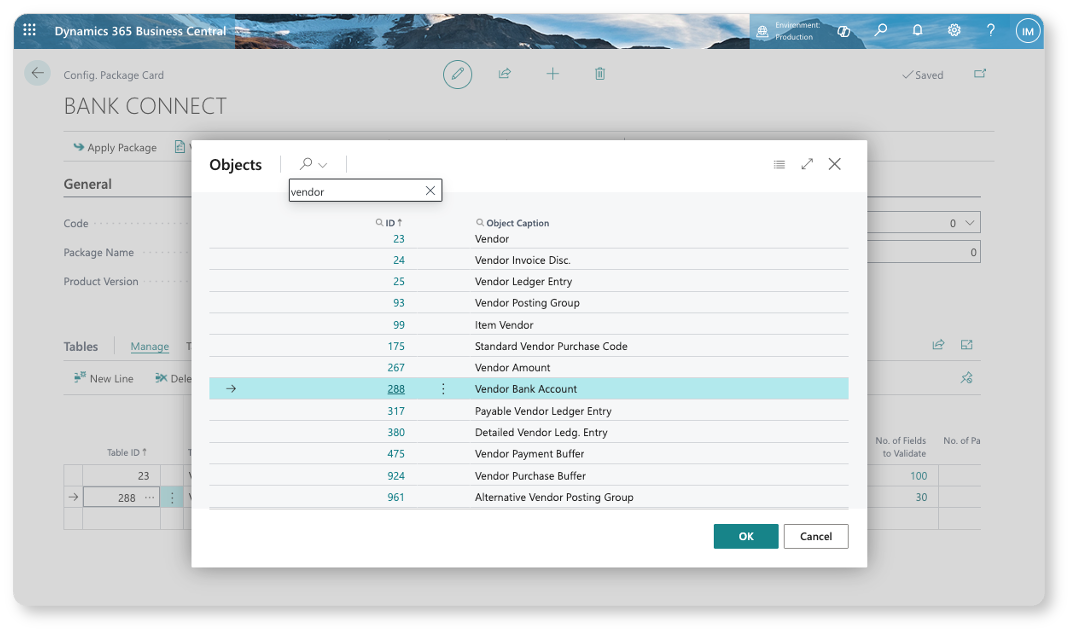
Task: Click Apply Package action
Action: tap(115, 148)
